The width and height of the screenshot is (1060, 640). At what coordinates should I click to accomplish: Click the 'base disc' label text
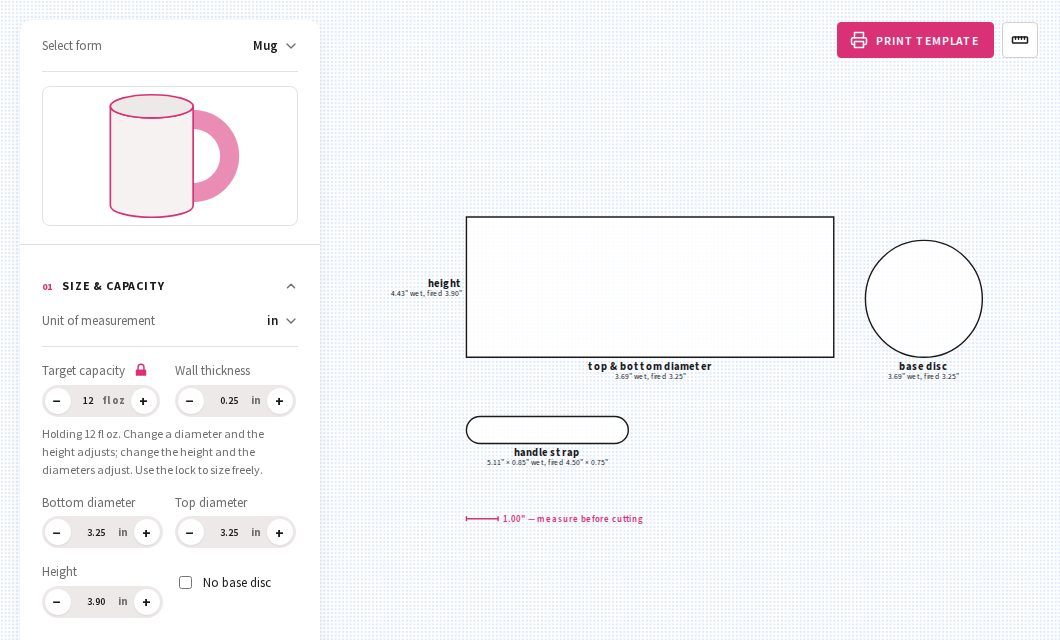tap(923, 366)
